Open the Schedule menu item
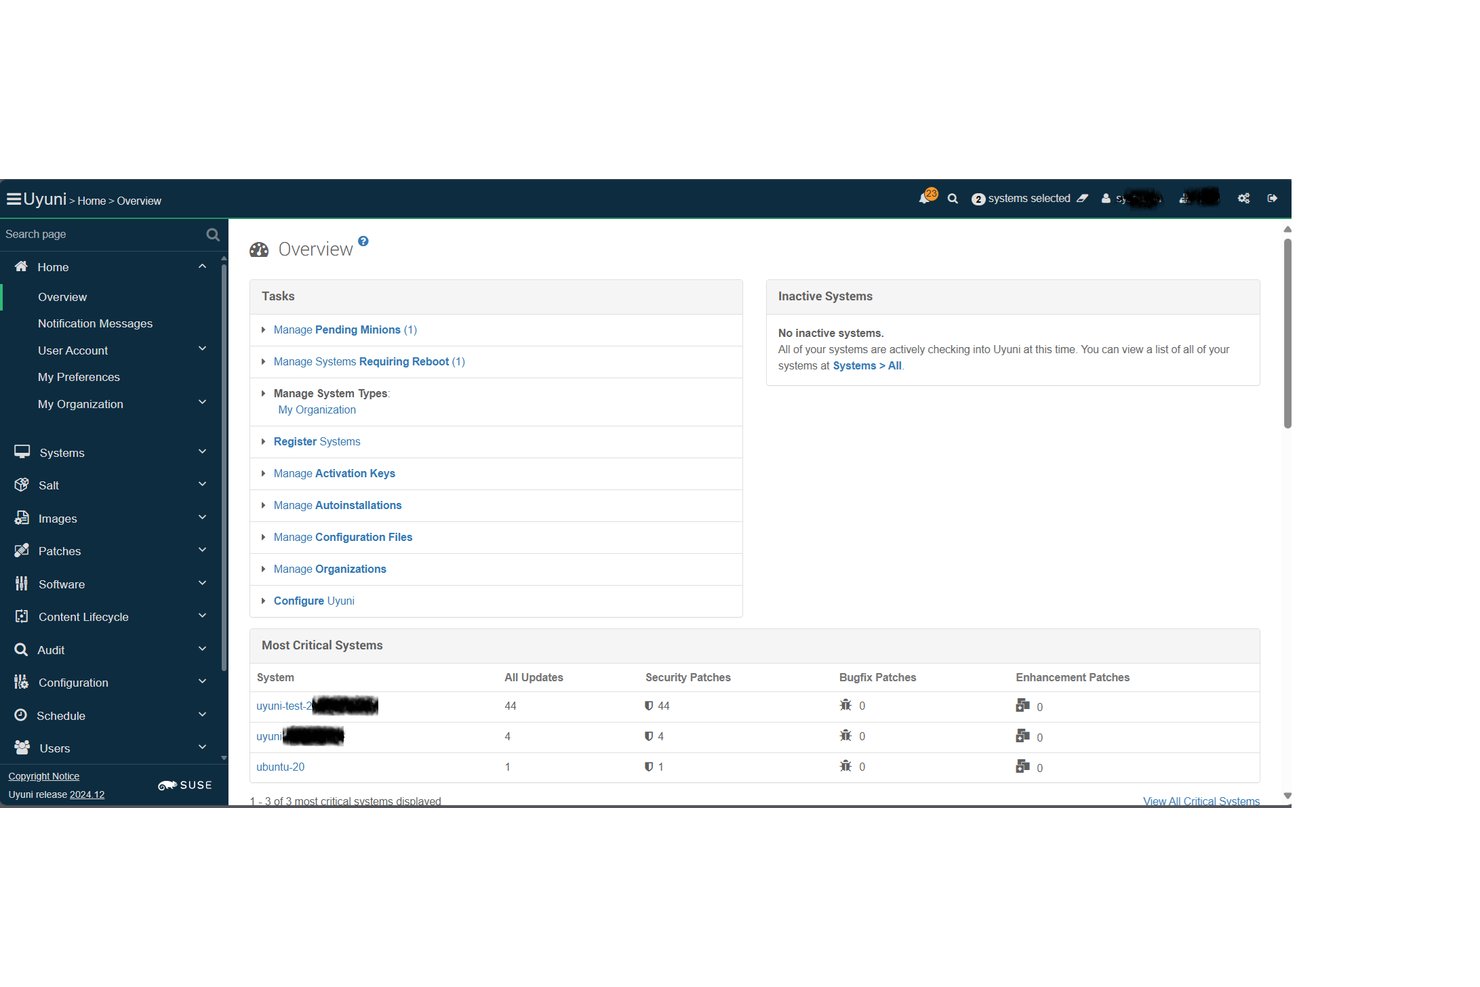 click(61, 716)
